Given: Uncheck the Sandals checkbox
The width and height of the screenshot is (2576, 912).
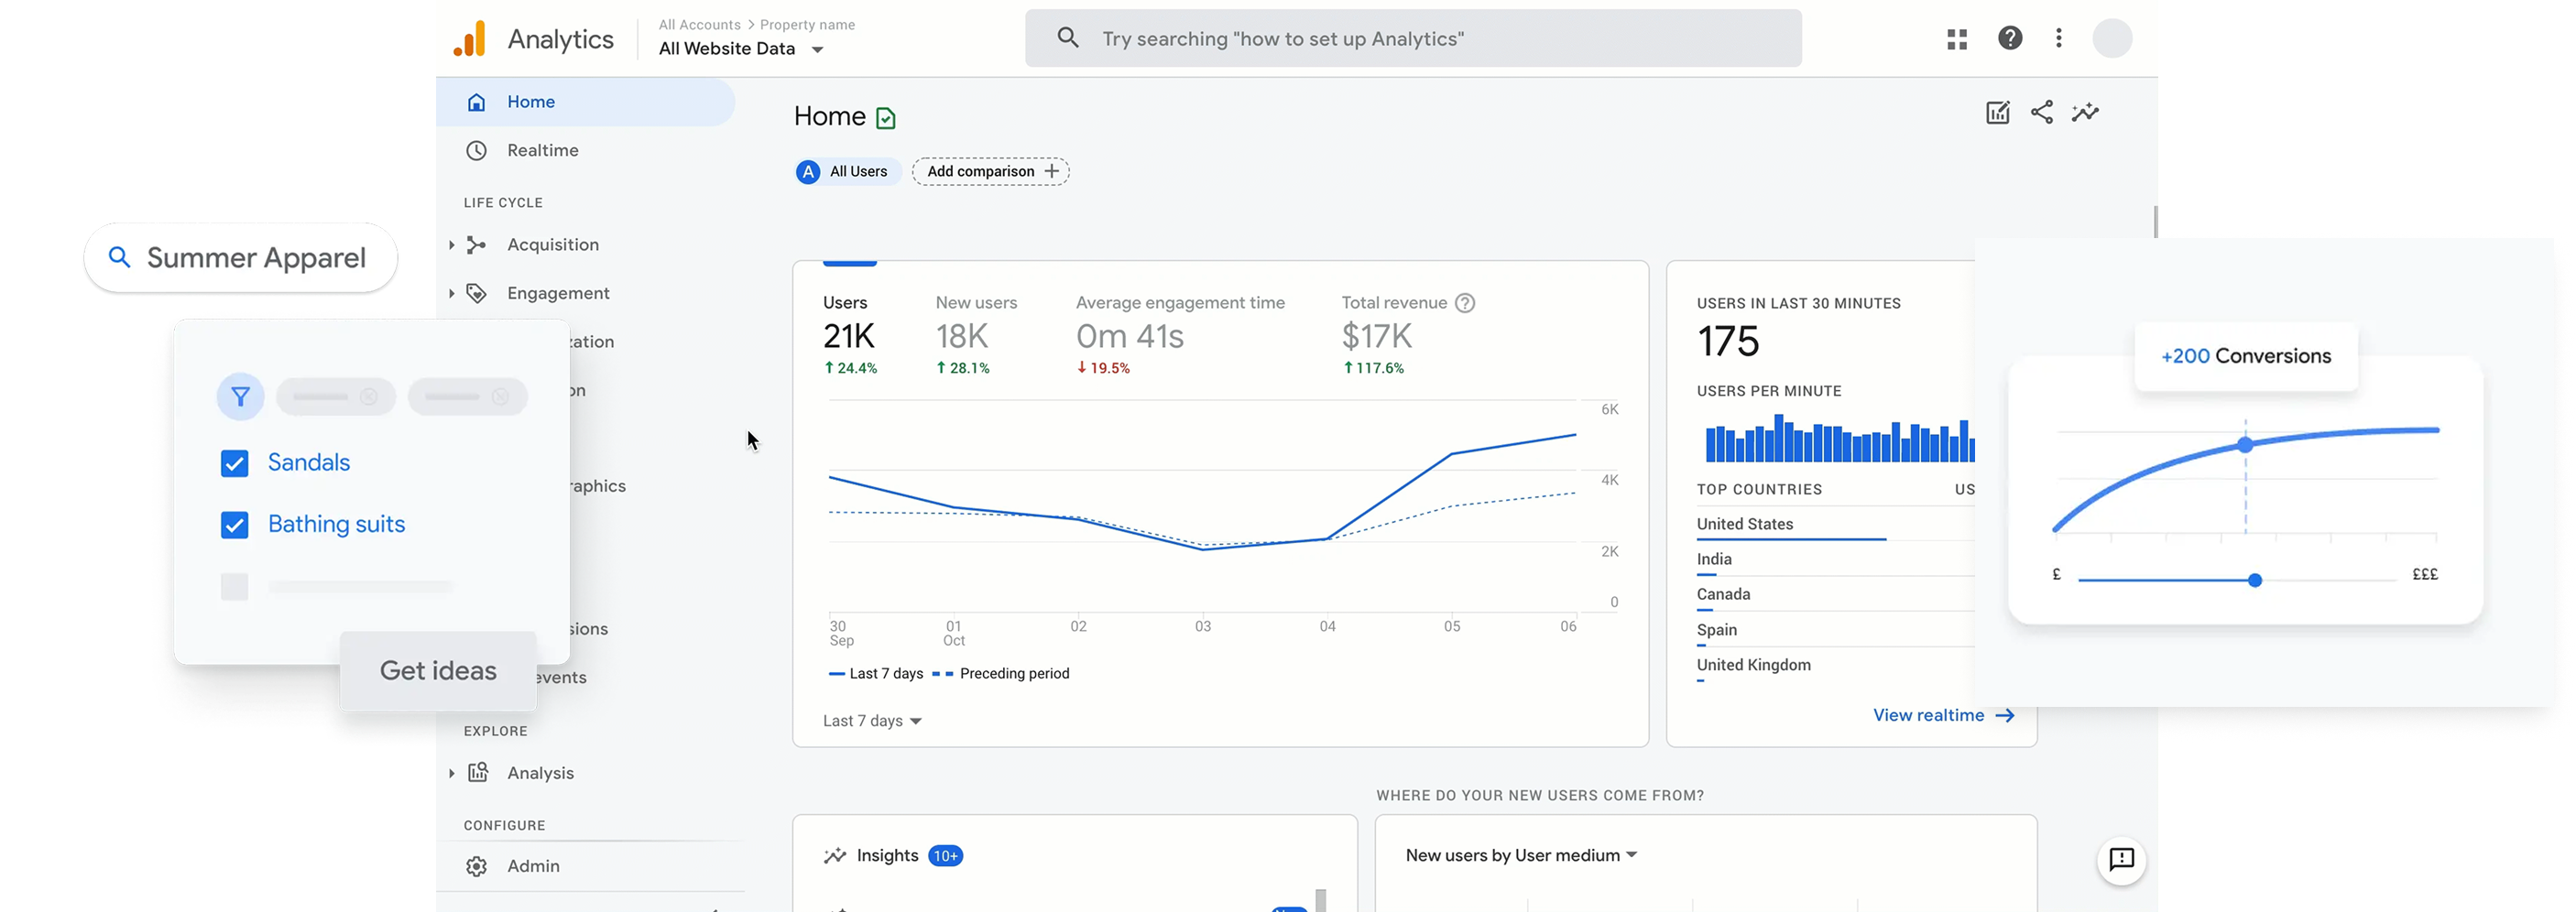Looking at the screenshot, I should 234,464.
